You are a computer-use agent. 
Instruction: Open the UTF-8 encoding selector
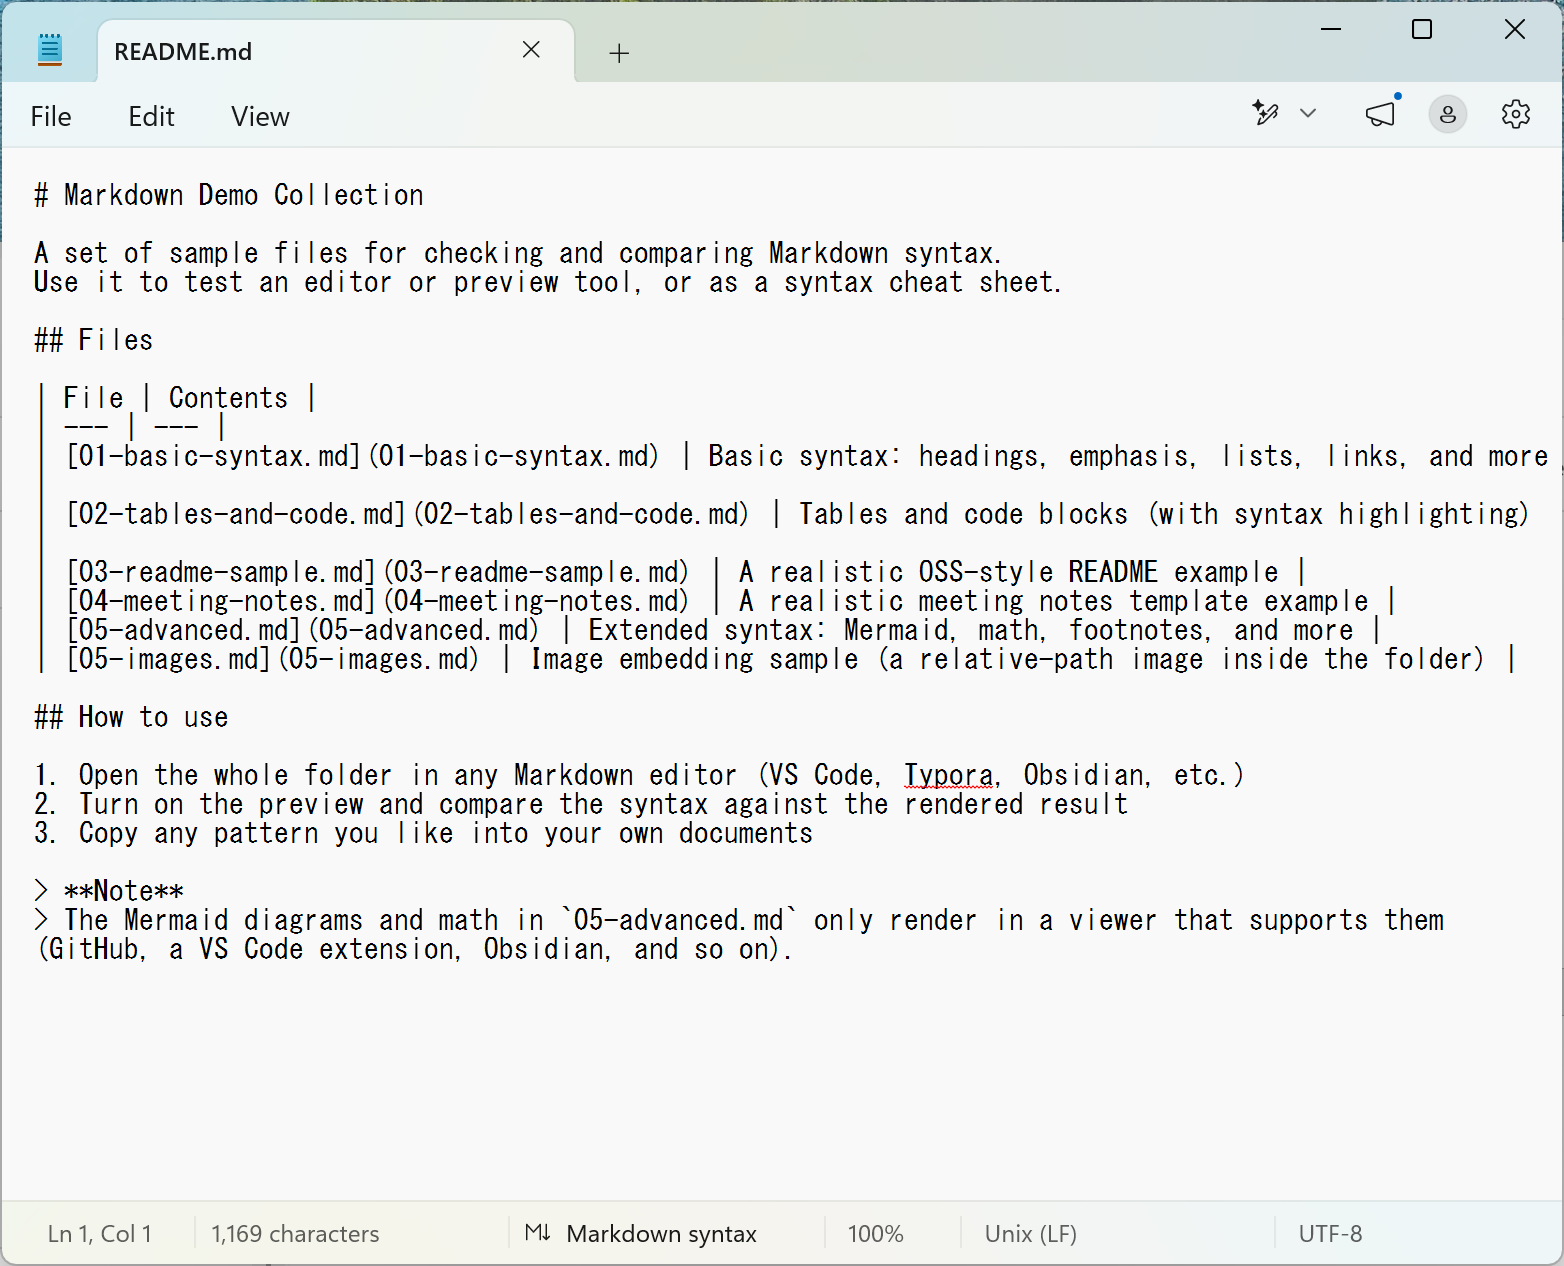pyautogui.click(x=1330, y=1234)
